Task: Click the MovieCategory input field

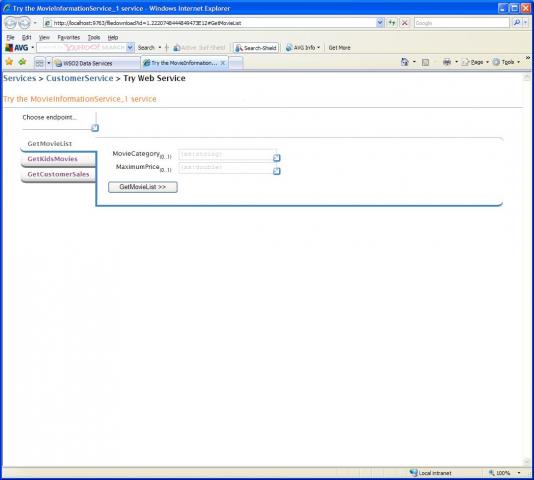Action: 226,154
